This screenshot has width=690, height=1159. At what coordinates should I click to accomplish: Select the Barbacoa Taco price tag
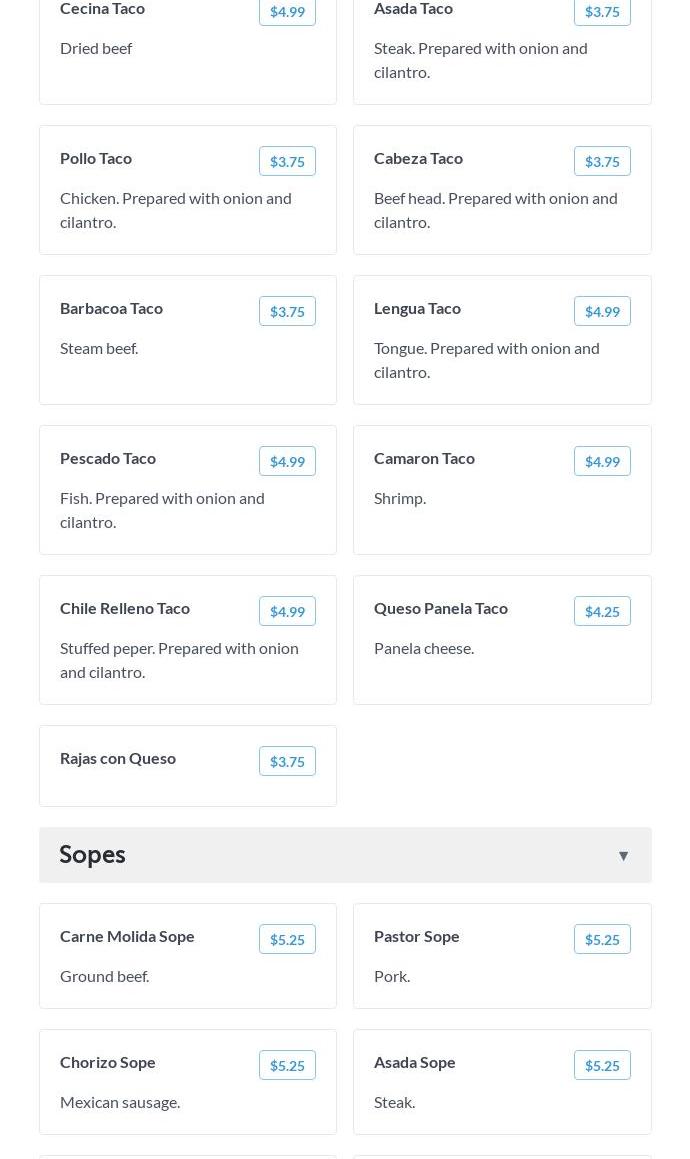point(287,312)
